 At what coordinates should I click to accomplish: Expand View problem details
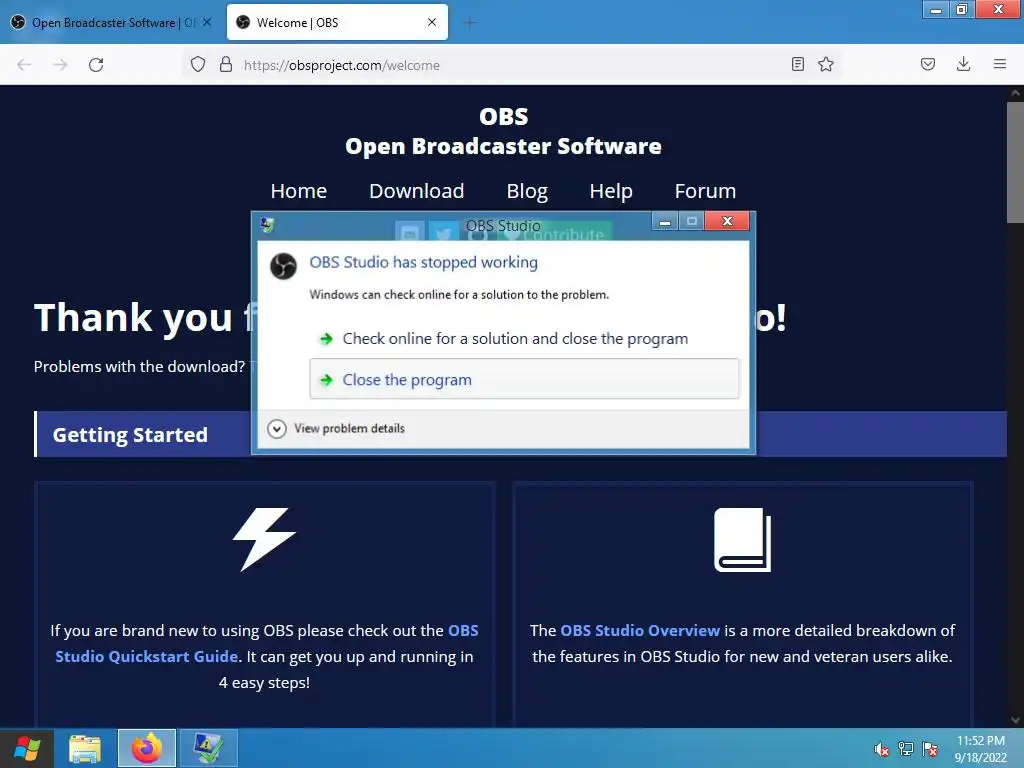point(336,428)
